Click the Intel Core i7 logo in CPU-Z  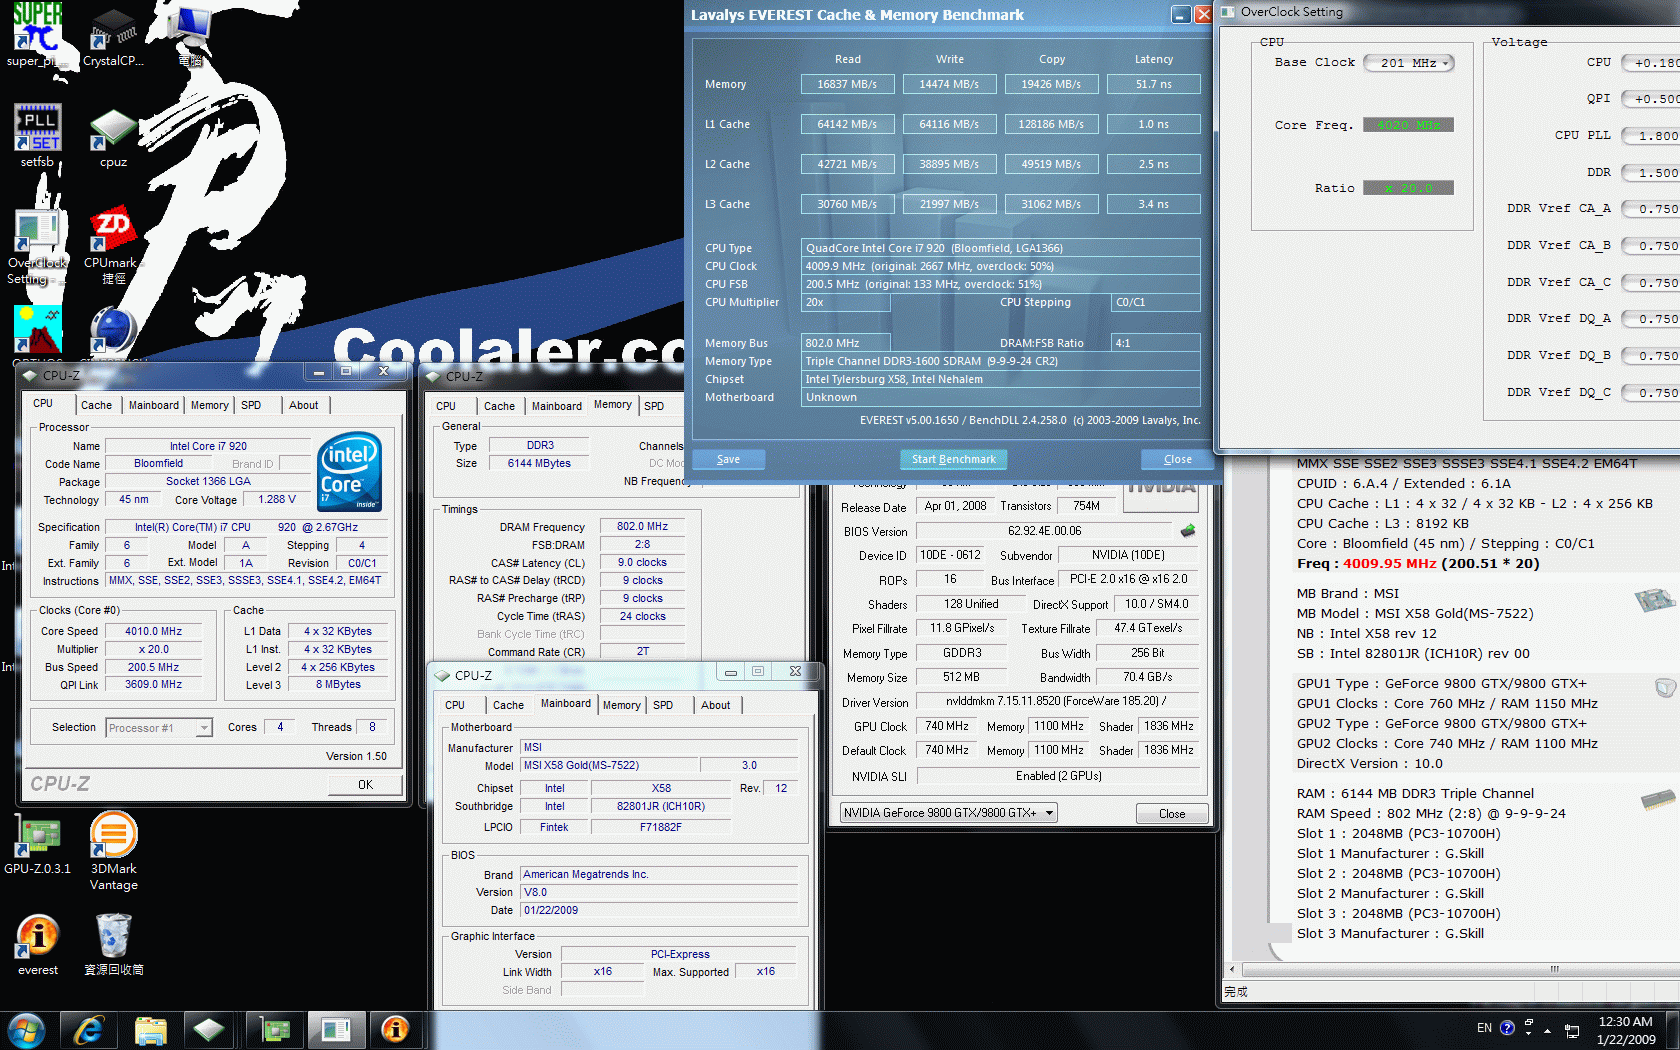(349, 471)
